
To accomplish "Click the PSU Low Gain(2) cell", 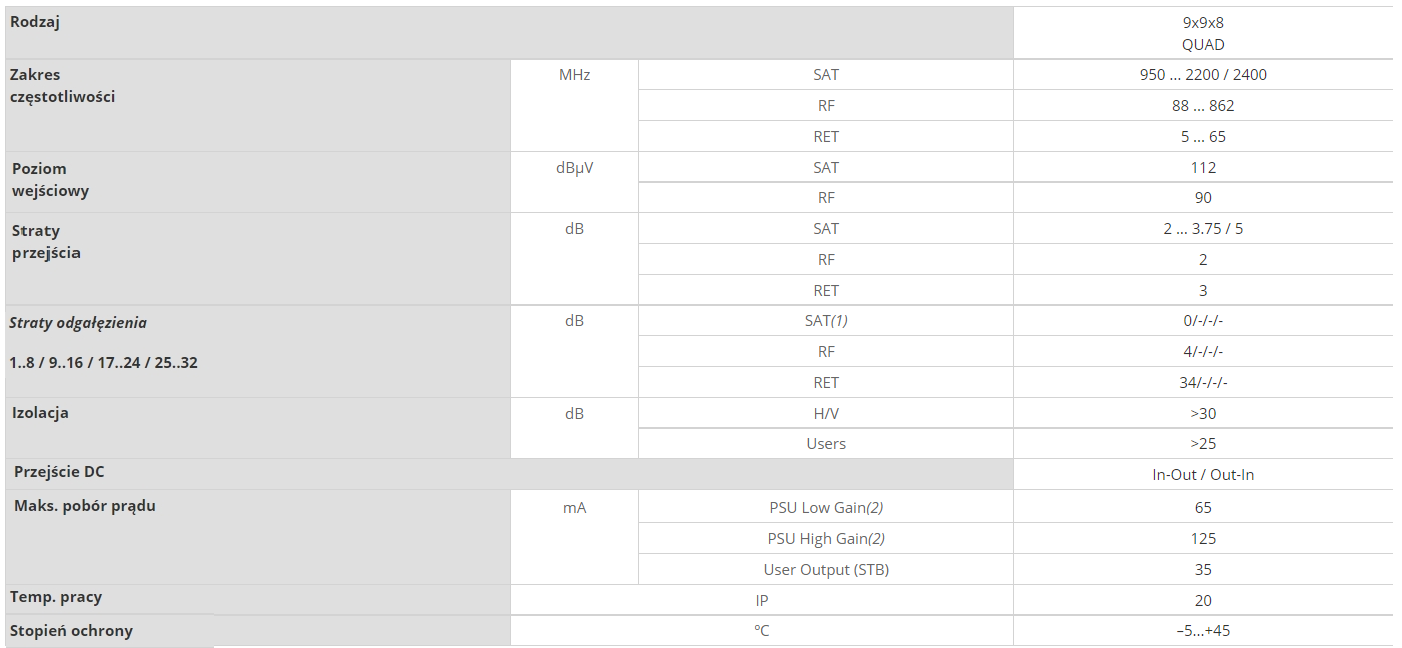I will tap(825, 507).
